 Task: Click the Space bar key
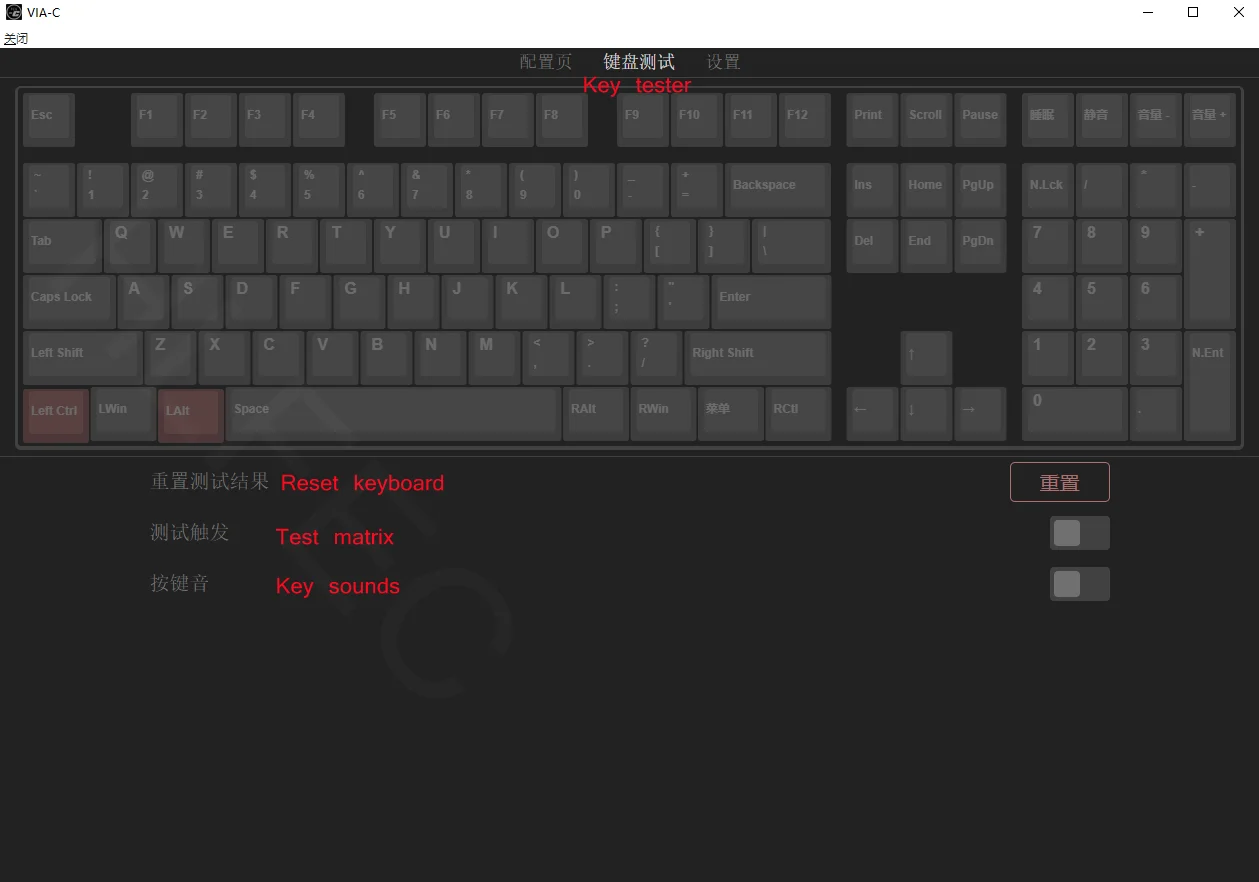point(393,414)
